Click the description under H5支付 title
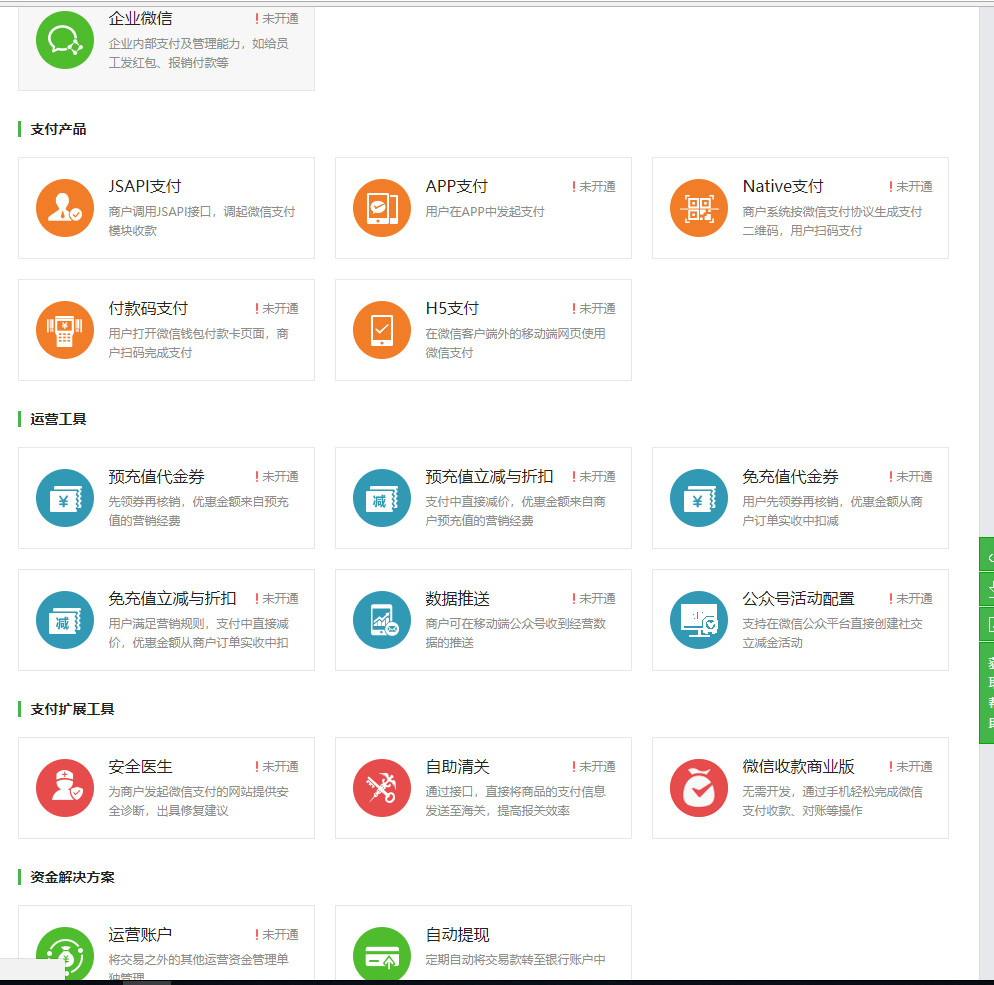Viewport: 994px width, 985px height. point(515,343)
